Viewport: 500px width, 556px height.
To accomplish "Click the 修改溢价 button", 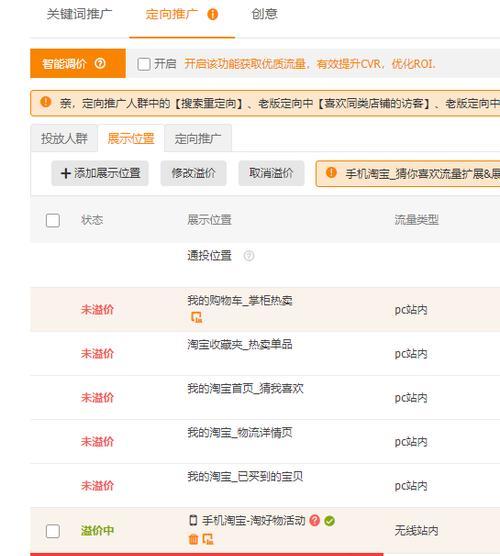I will [193, 173].
